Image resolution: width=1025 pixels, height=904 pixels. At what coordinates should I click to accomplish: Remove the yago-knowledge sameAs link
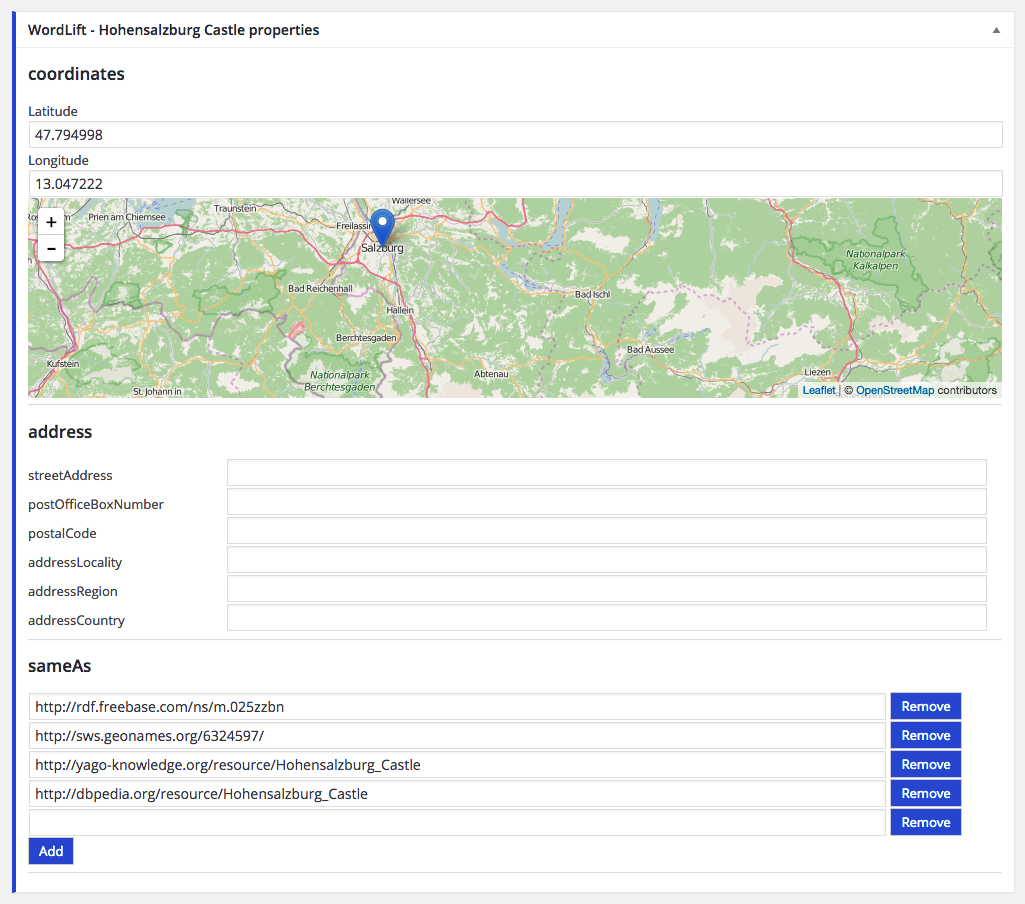coord(925,764)
